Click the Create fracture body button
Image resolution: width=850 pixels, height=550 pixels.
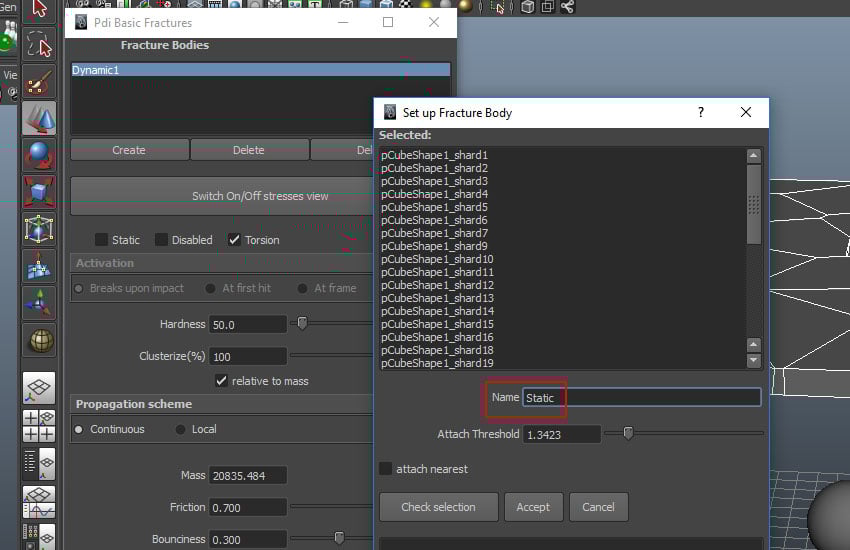point(130,150)
